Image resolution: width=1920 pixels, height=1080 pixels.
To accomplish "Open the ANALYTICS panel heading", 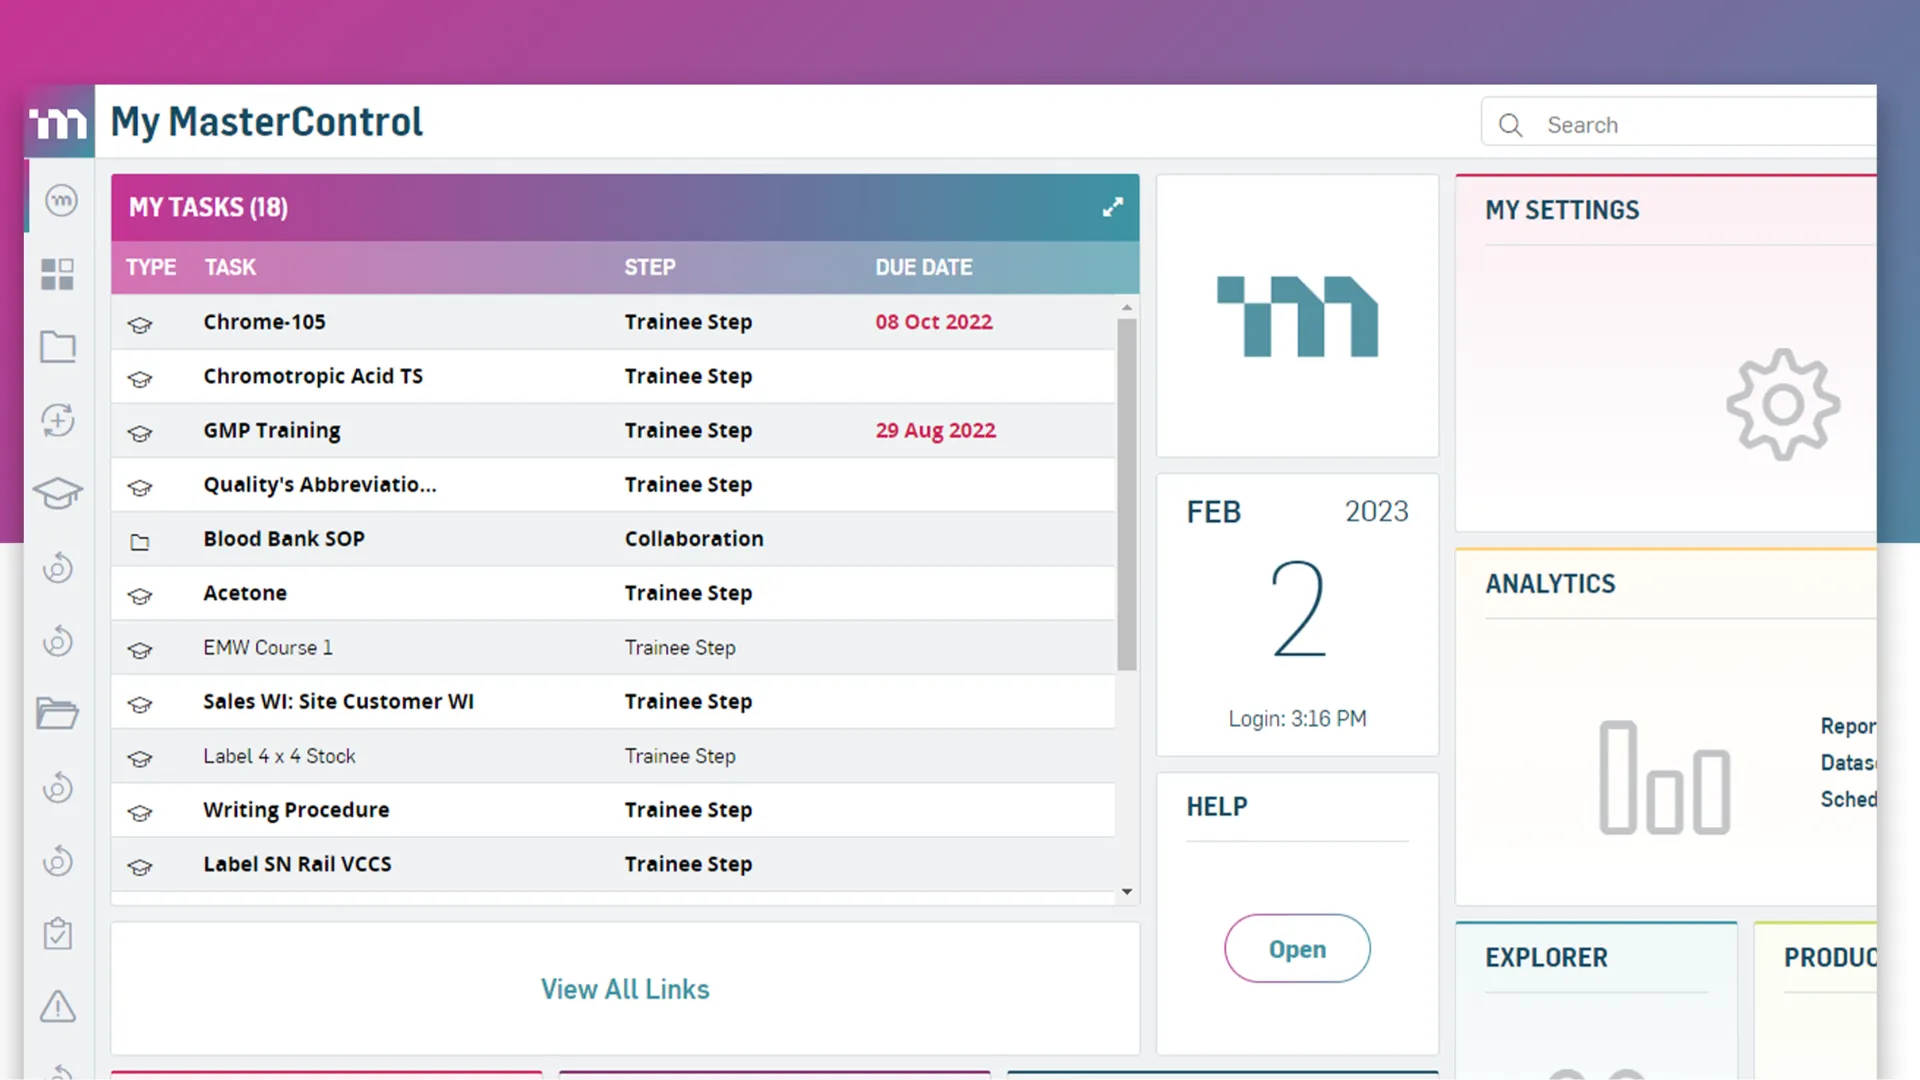I will [1550, 584].
